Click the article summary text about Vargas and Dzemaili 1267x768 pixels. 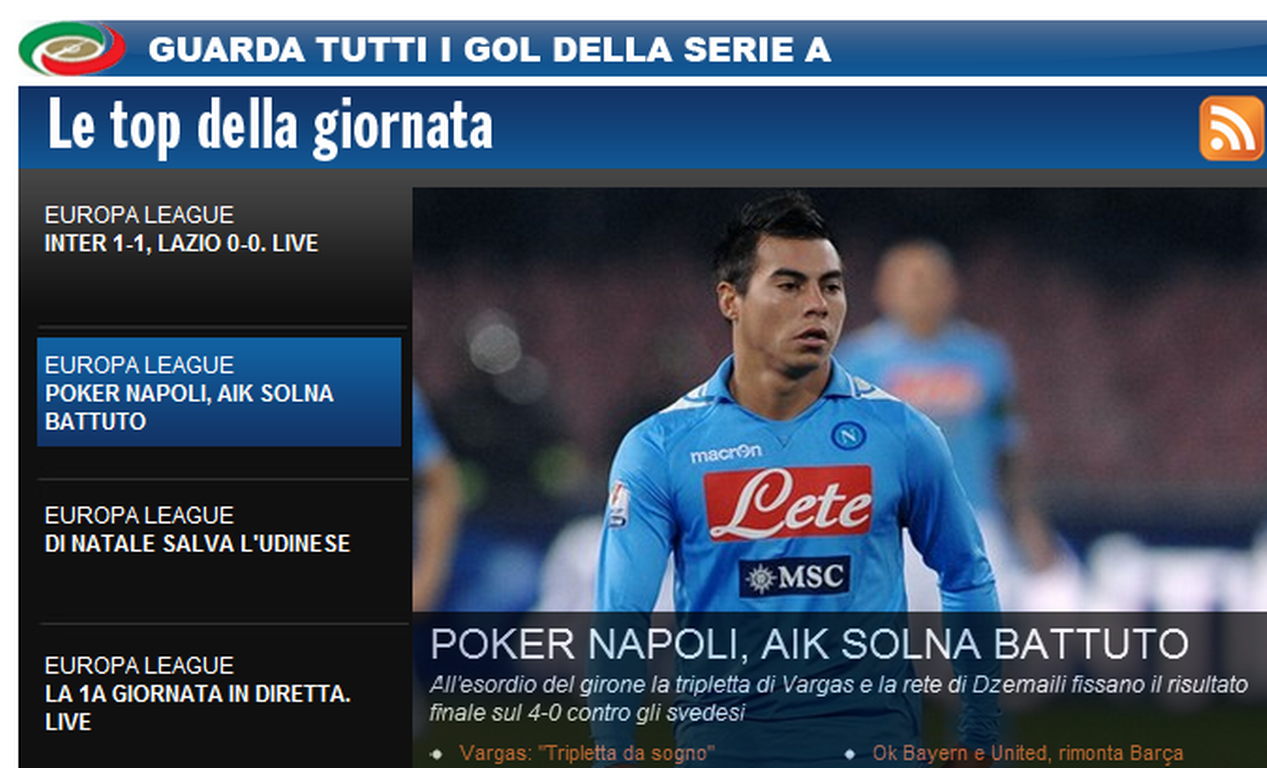839,699
